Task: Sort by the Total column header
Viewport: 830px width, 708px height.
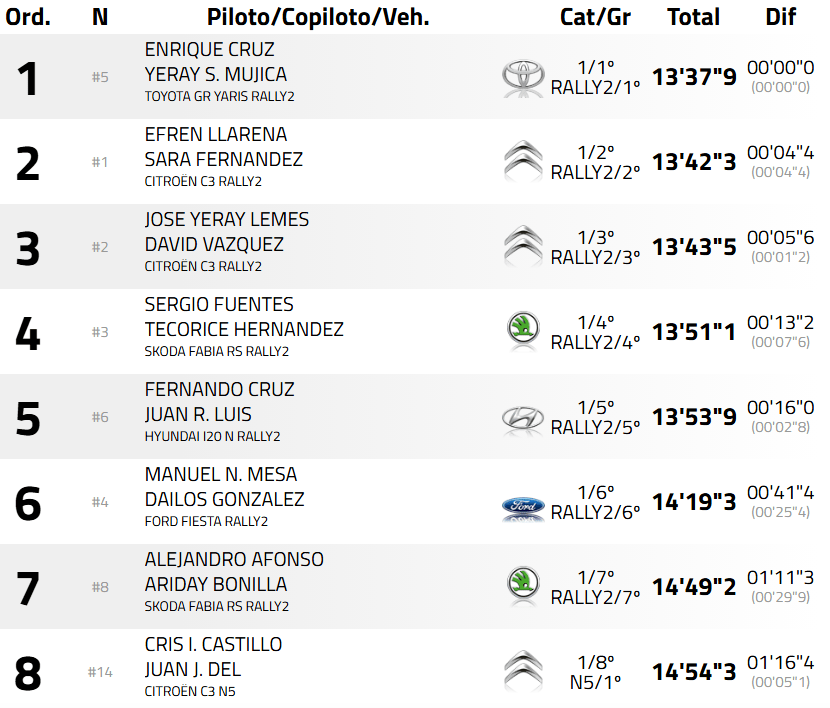Action: click(693, 17)
